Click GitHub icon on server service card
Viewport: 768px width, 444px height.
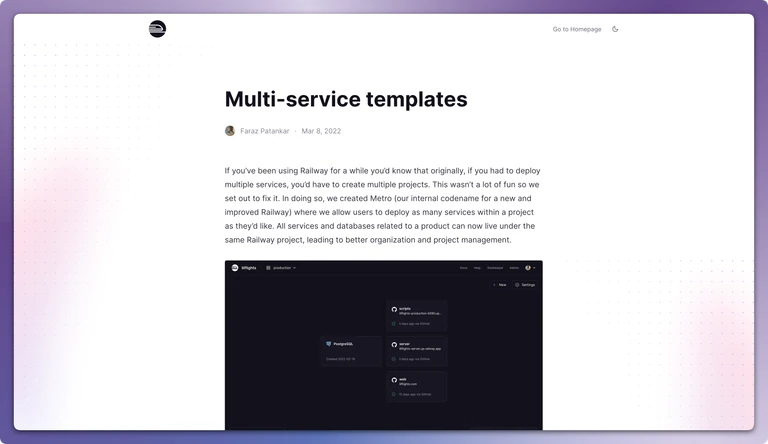click(394, 345)
